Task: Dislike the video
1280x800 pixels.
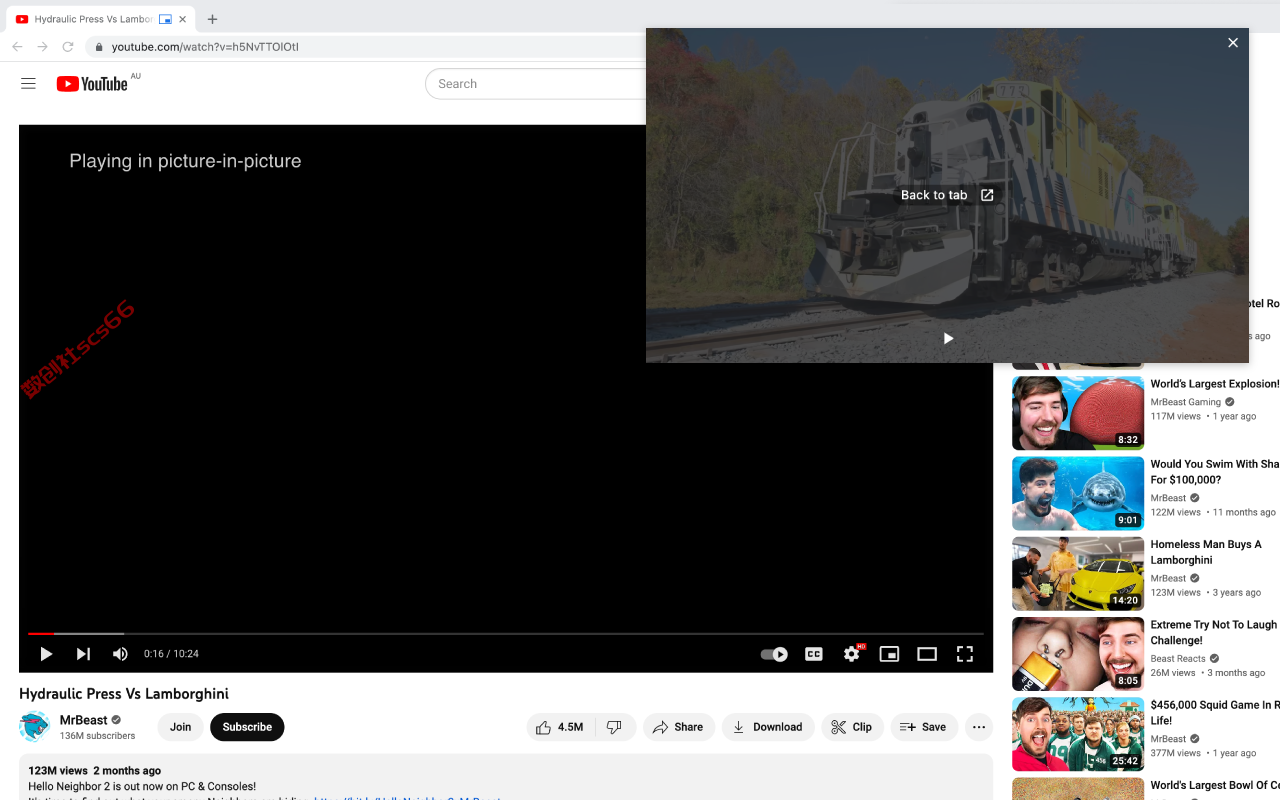Action: pos(615,727)
